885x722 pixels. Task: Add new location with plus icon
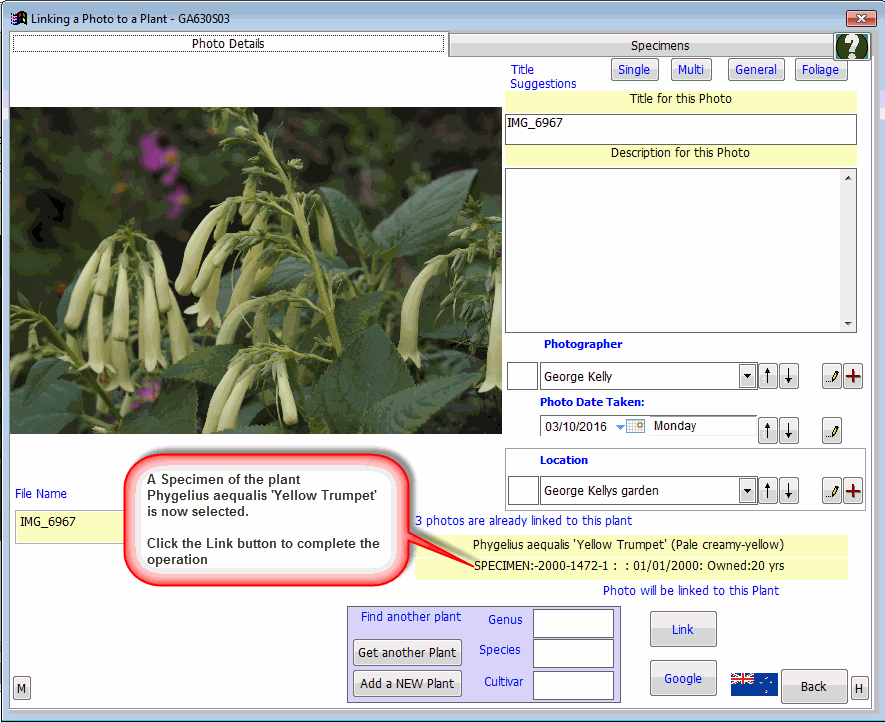[853, 491]
